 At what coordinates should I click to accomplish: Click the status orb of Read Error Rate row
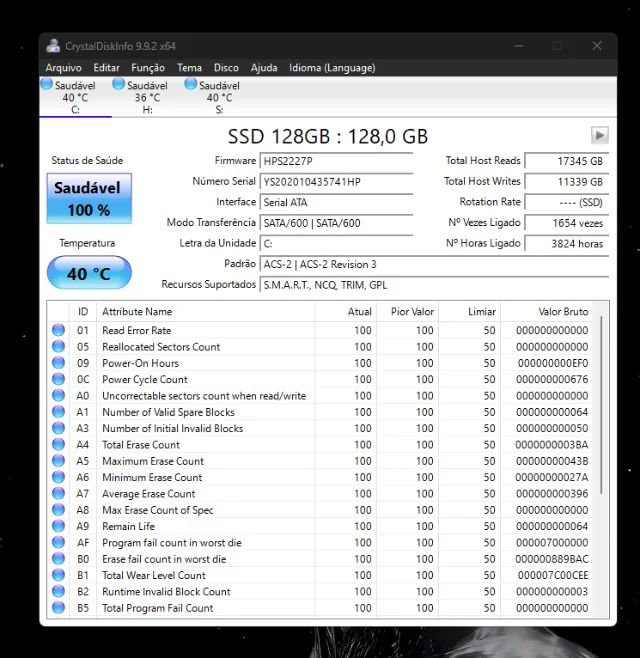click(58, 330)
